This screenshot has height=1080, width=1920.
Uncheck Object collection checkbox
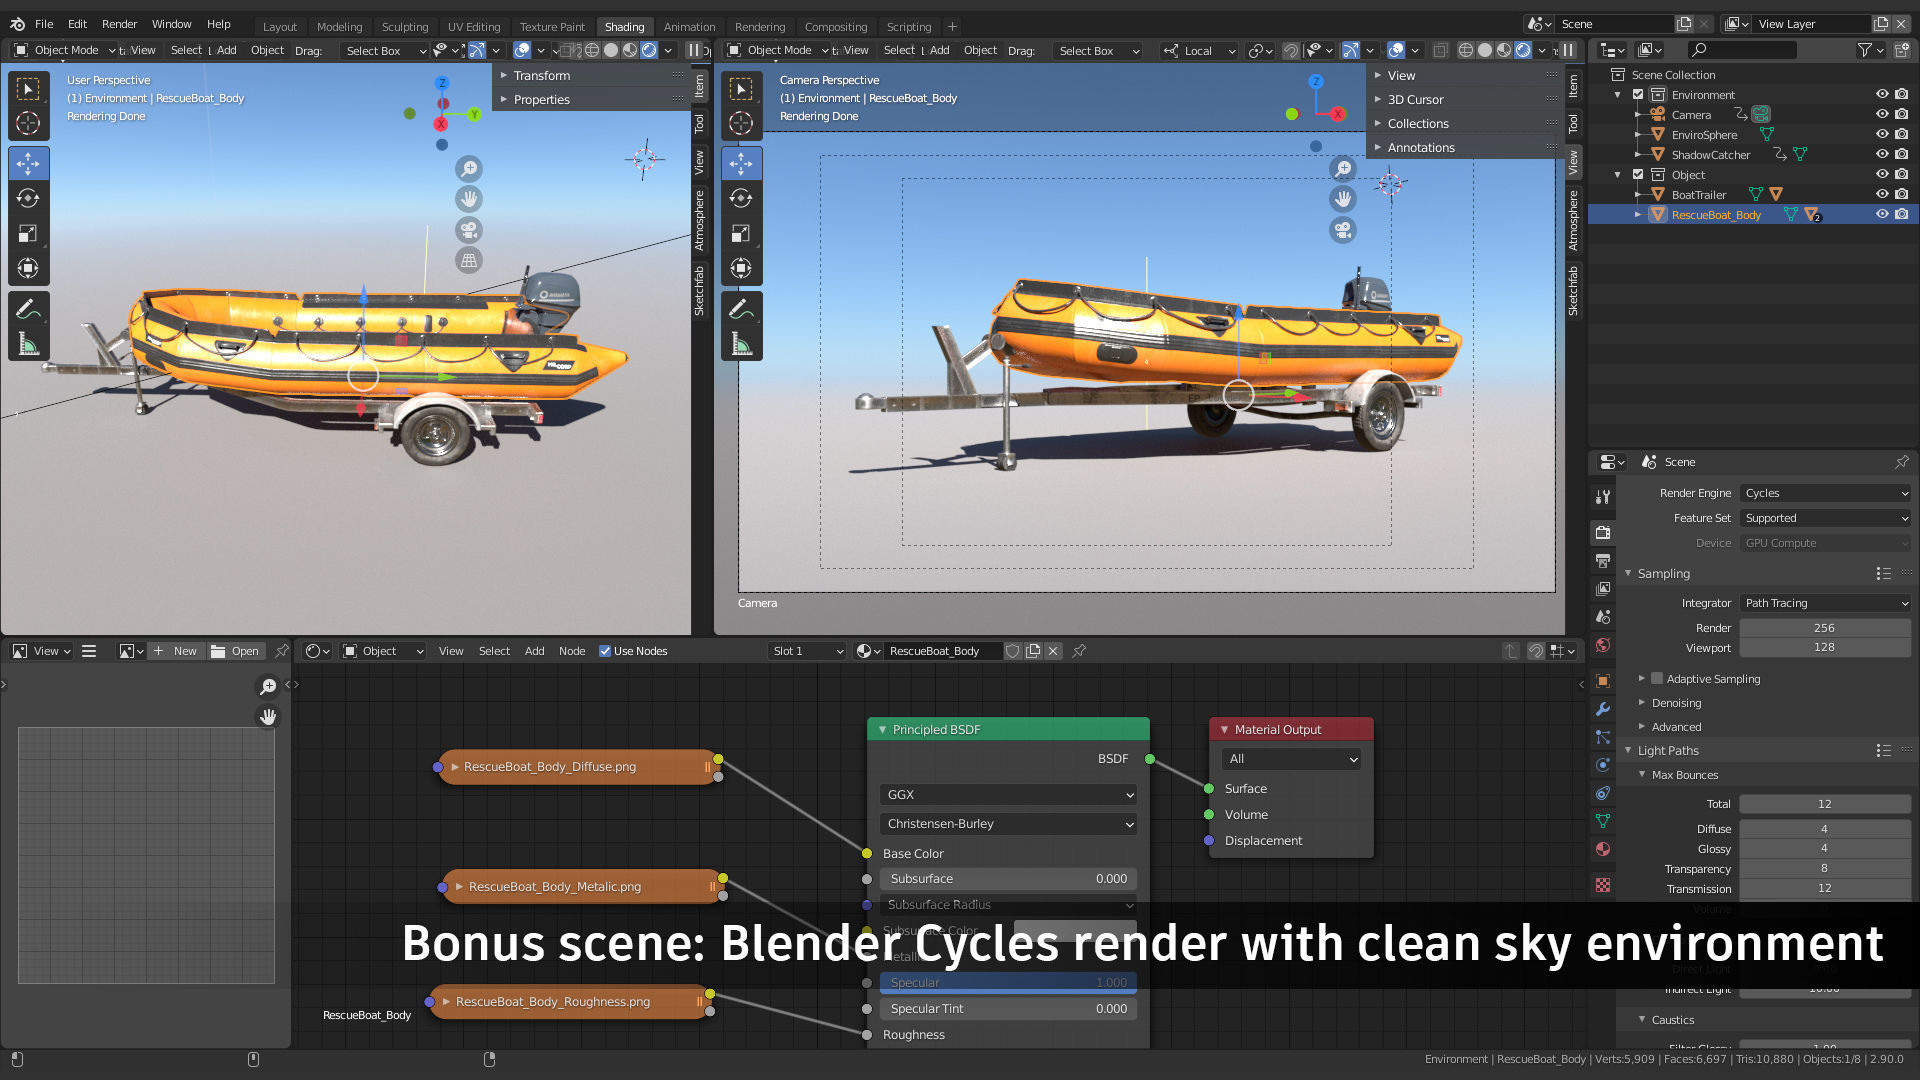[1638, 174]
